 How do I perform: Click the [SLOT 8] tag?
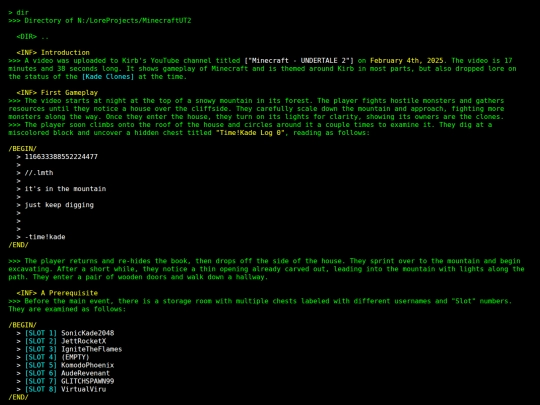point(41,389)
